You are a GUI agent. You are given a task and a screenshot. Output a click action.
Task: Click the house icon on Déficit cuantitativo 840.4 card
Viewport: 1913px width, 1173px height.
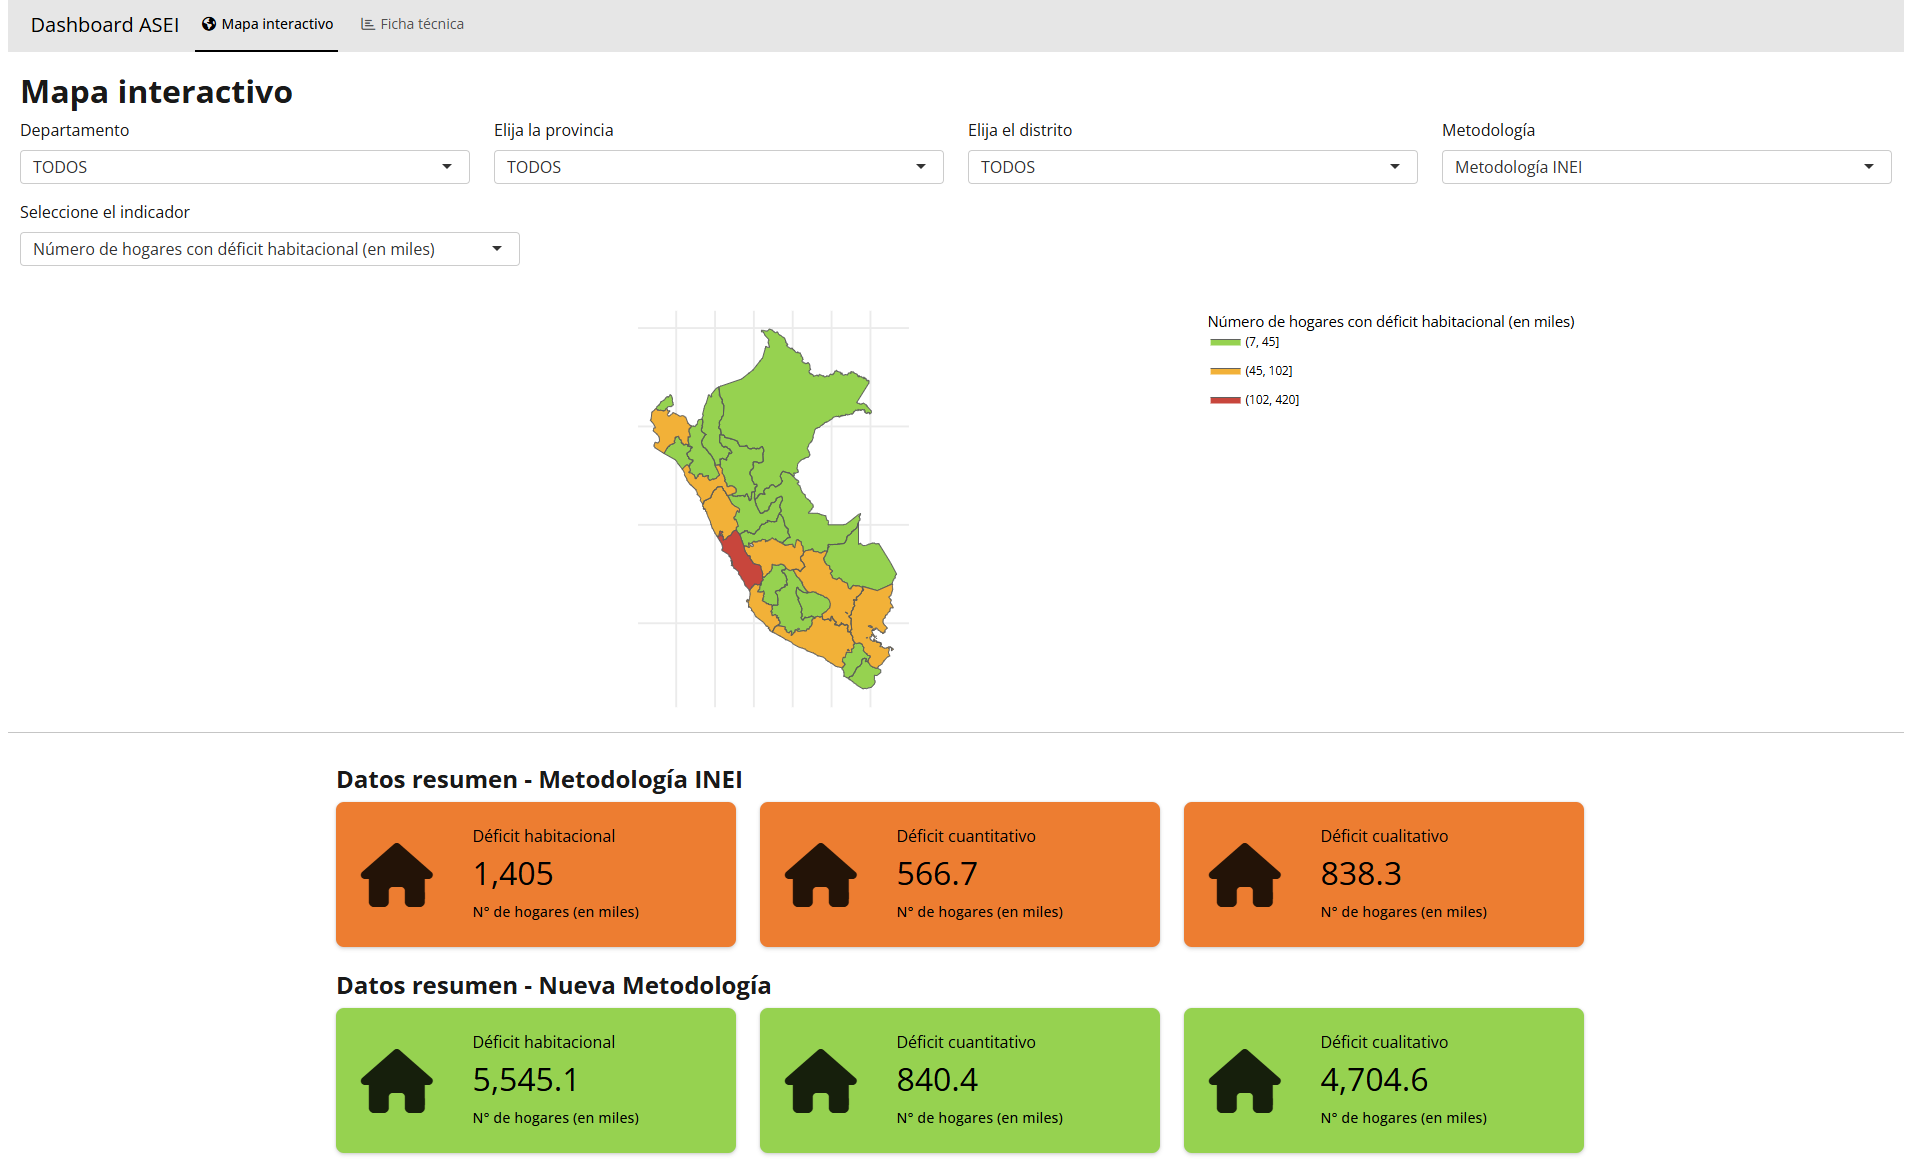tap(820, 1081)
